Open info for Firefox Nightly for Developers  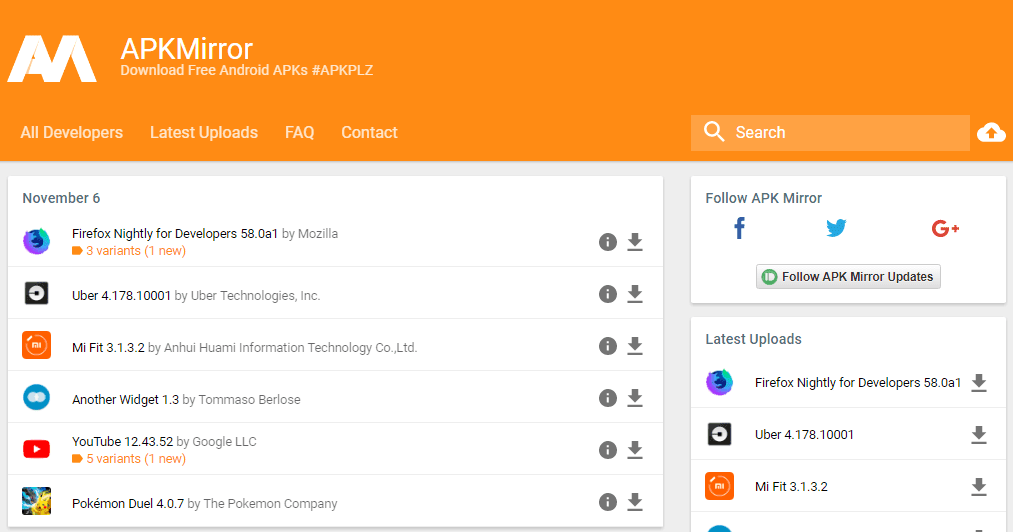(x=607, y=242)
